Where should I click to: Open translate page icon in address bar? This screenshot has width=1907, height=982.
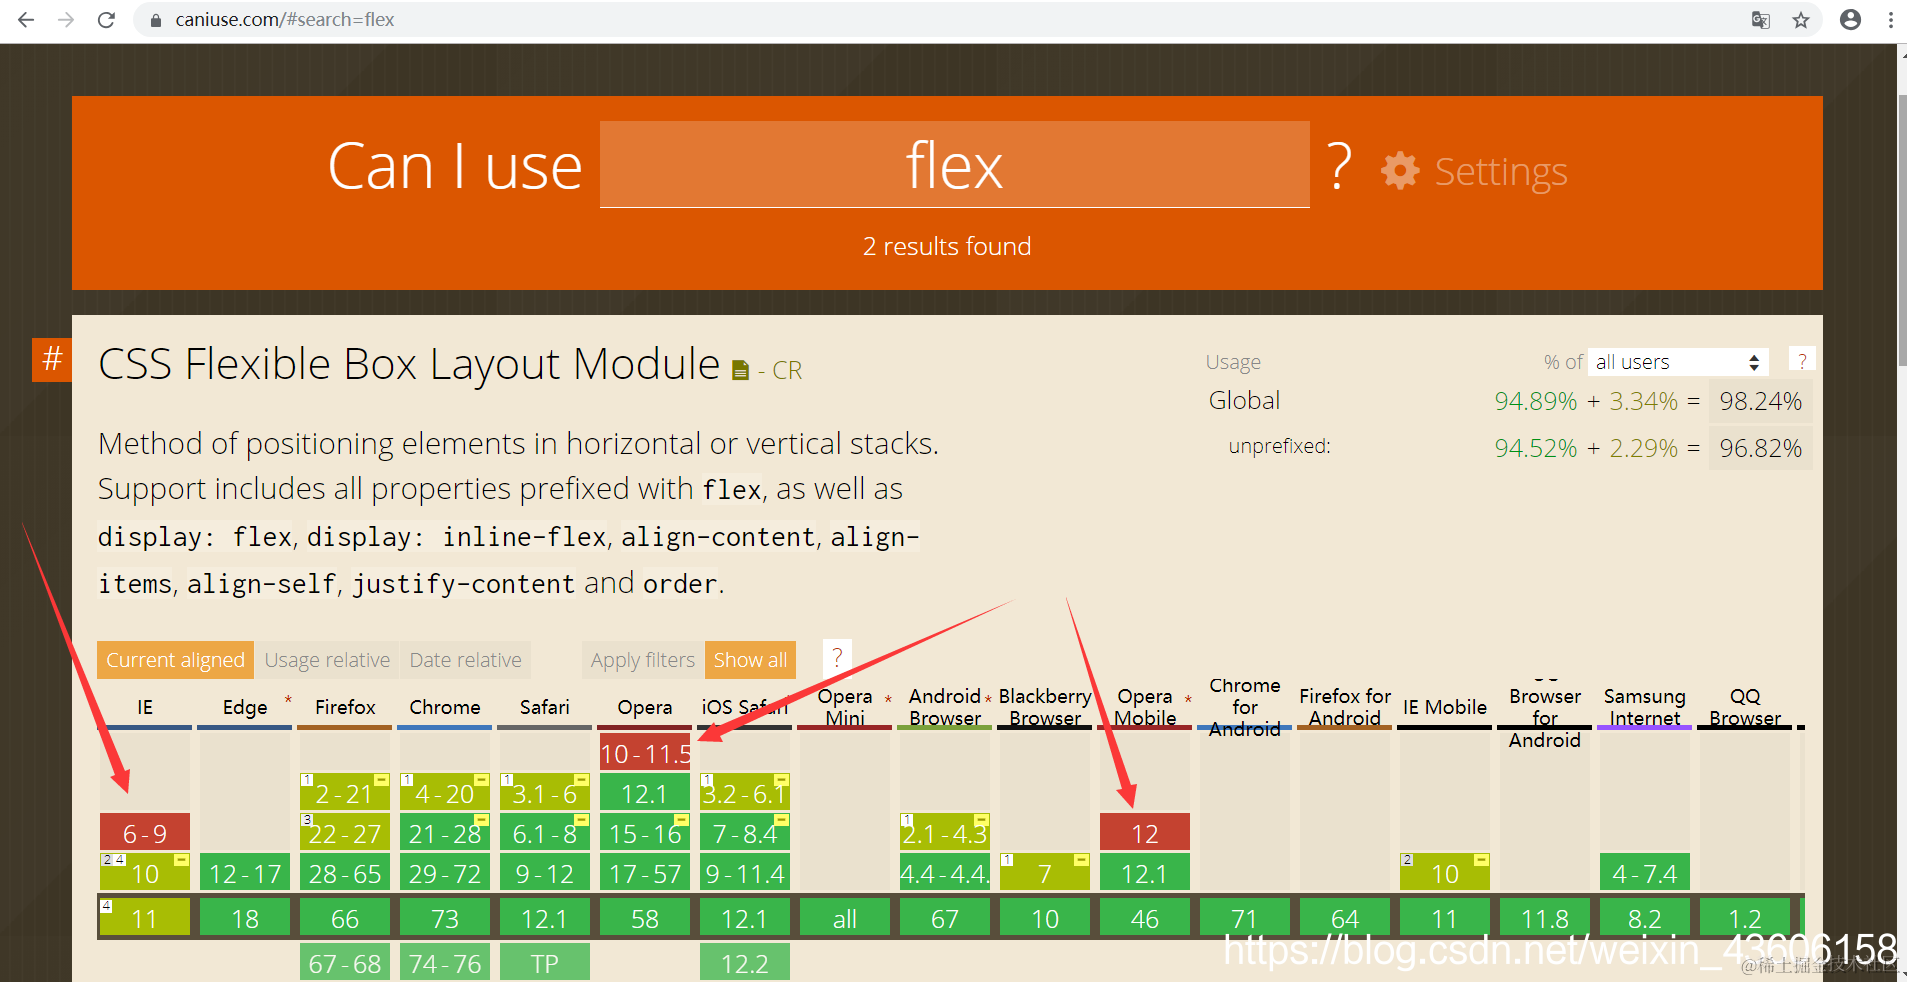click(1761, 20)
